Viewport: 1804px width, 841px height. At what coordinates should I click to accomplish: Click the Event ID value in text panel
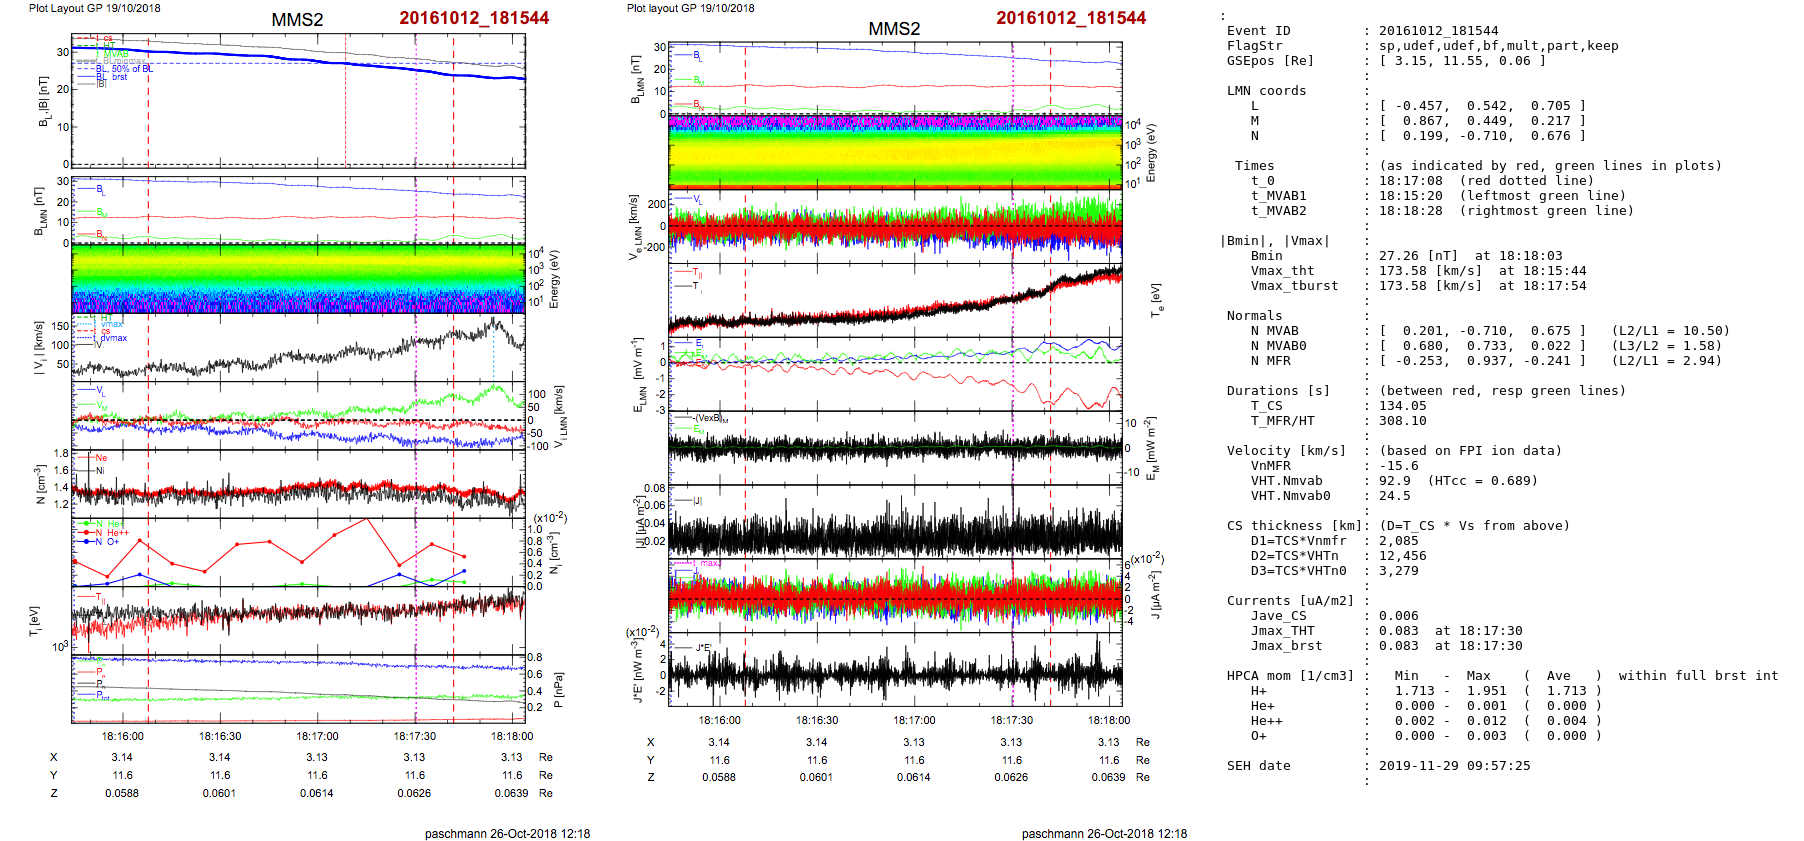pyautogui.click(x=1438, y=31)
